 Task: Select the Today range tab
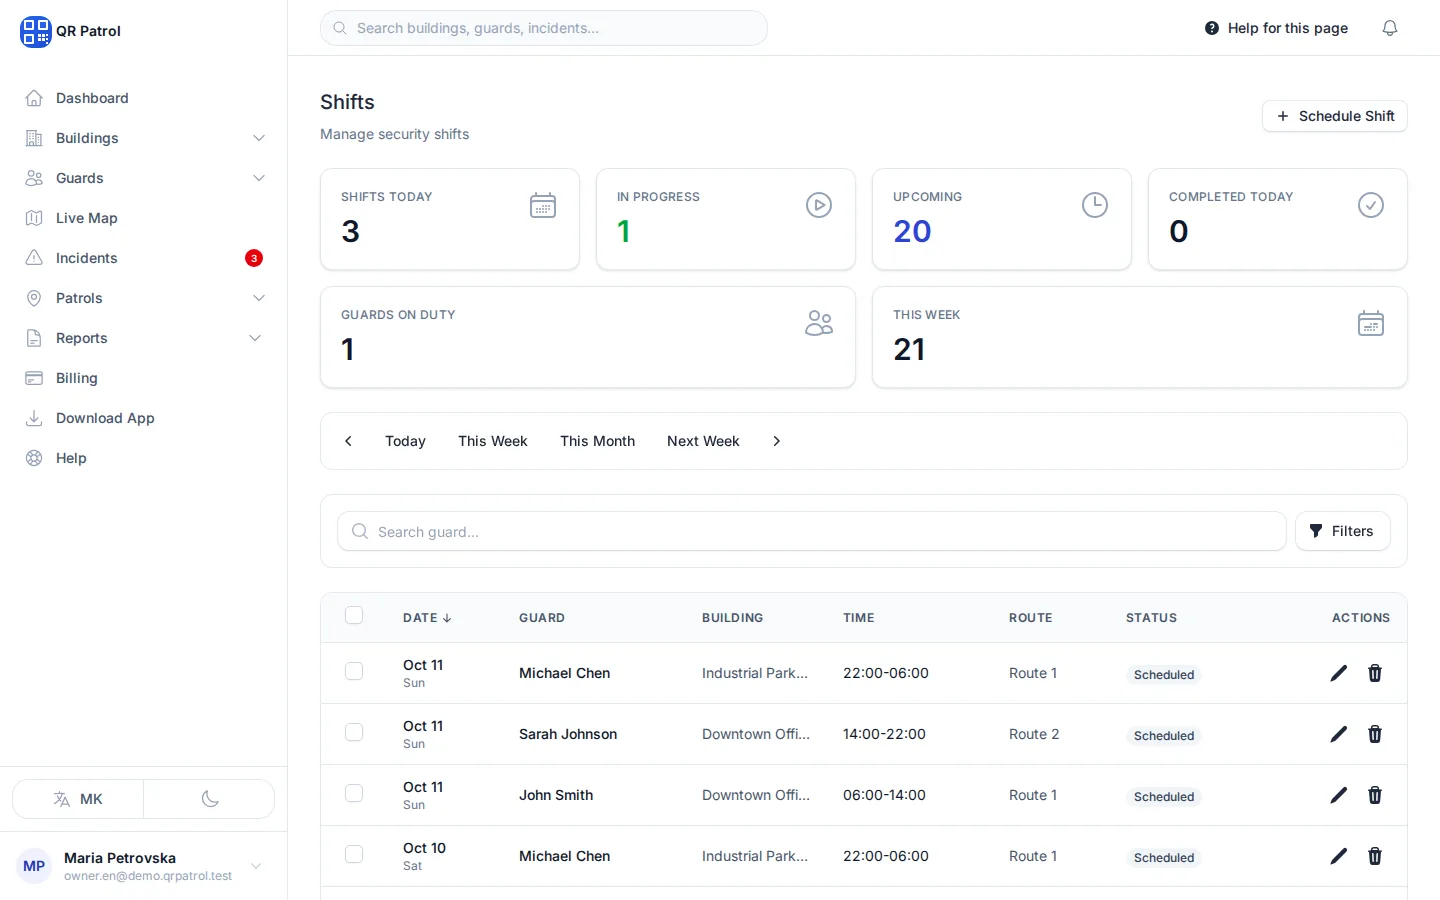pyautogui.click(x=405, y=441)
